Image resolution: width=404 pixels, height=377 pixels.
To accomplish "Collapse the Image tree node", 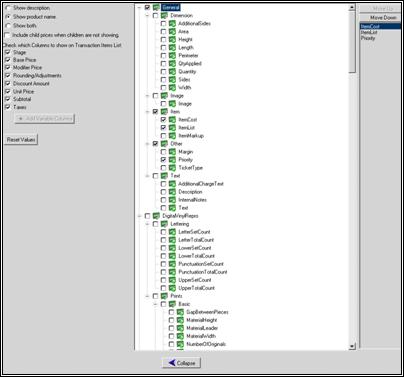I will click(147, 96).
